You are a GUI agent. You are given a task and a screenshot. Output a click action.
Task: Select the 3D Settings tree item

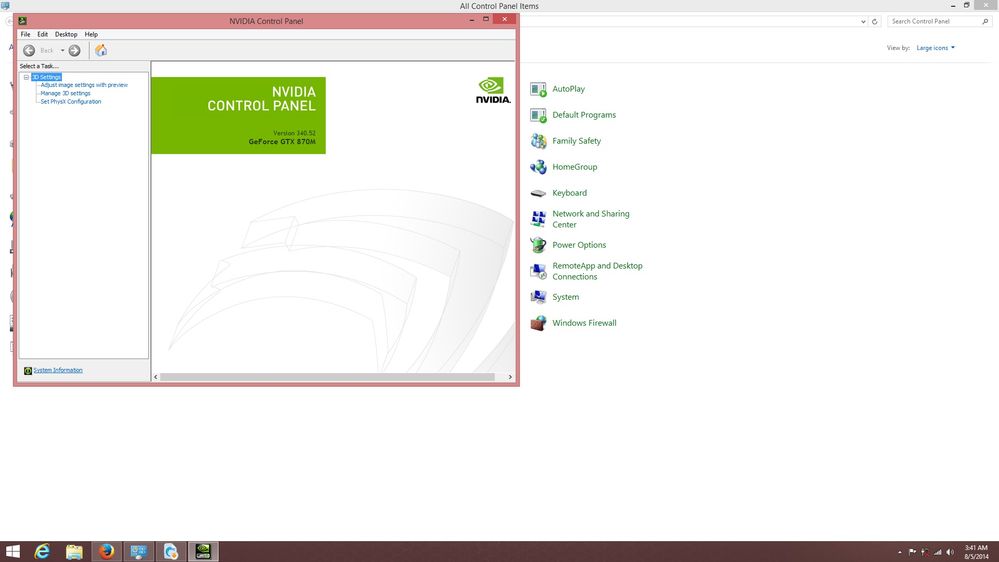pos(47,77)
